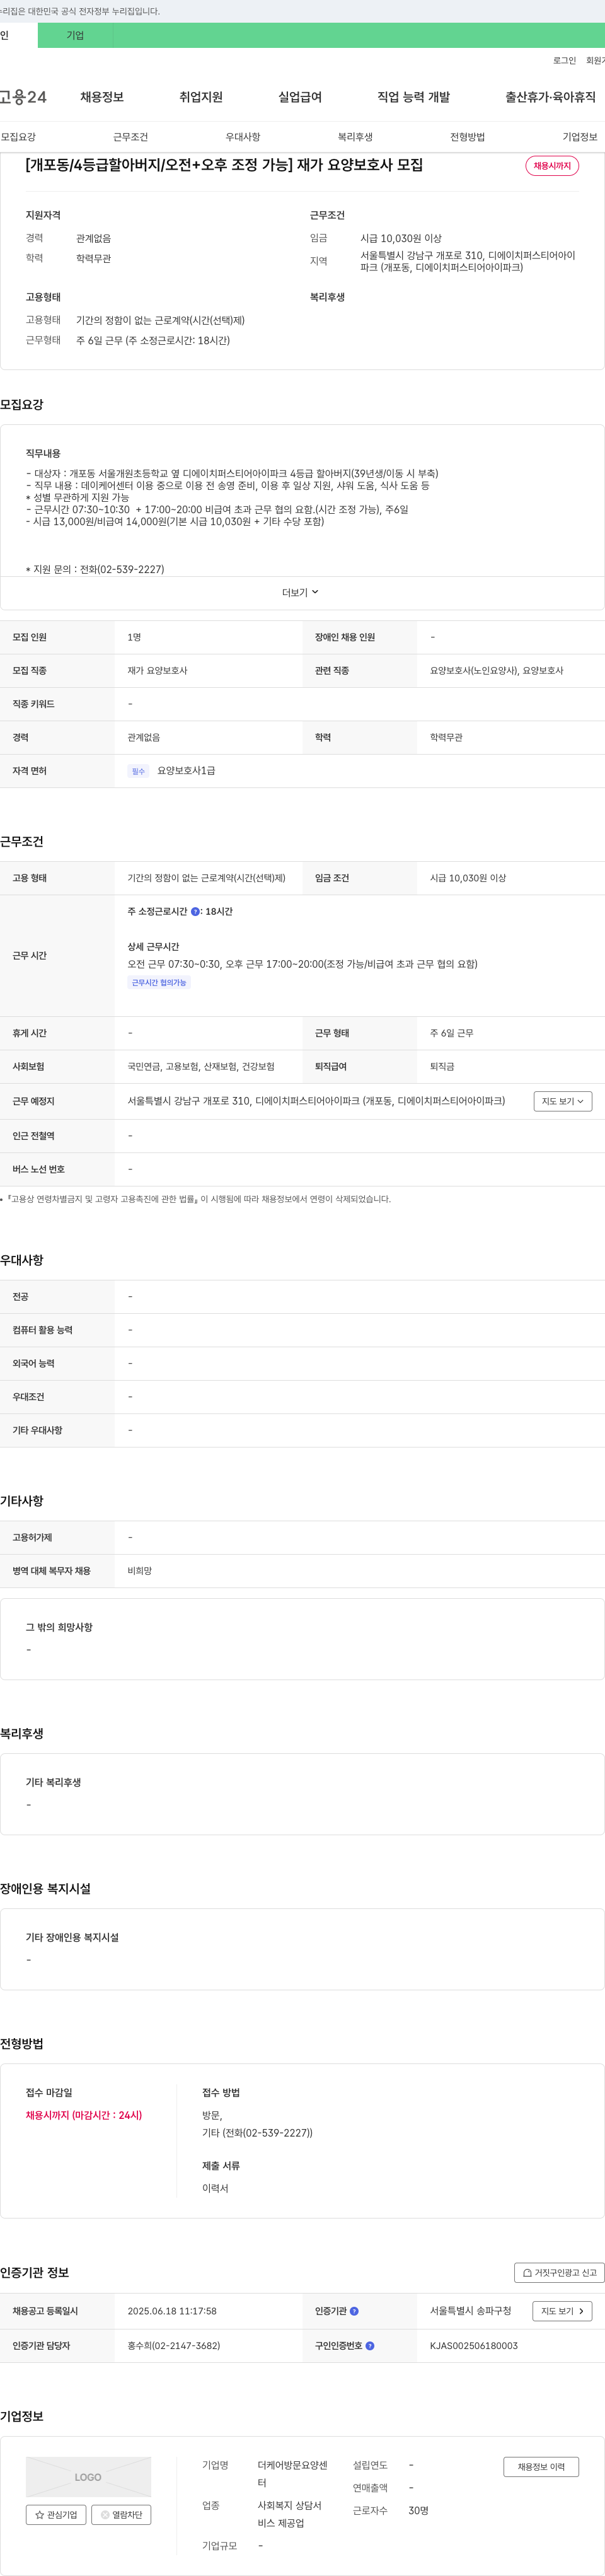Screen dimensions: 605x2576
Task: Click the 근로자수 30명 value
Action: tap(418, 2510)
